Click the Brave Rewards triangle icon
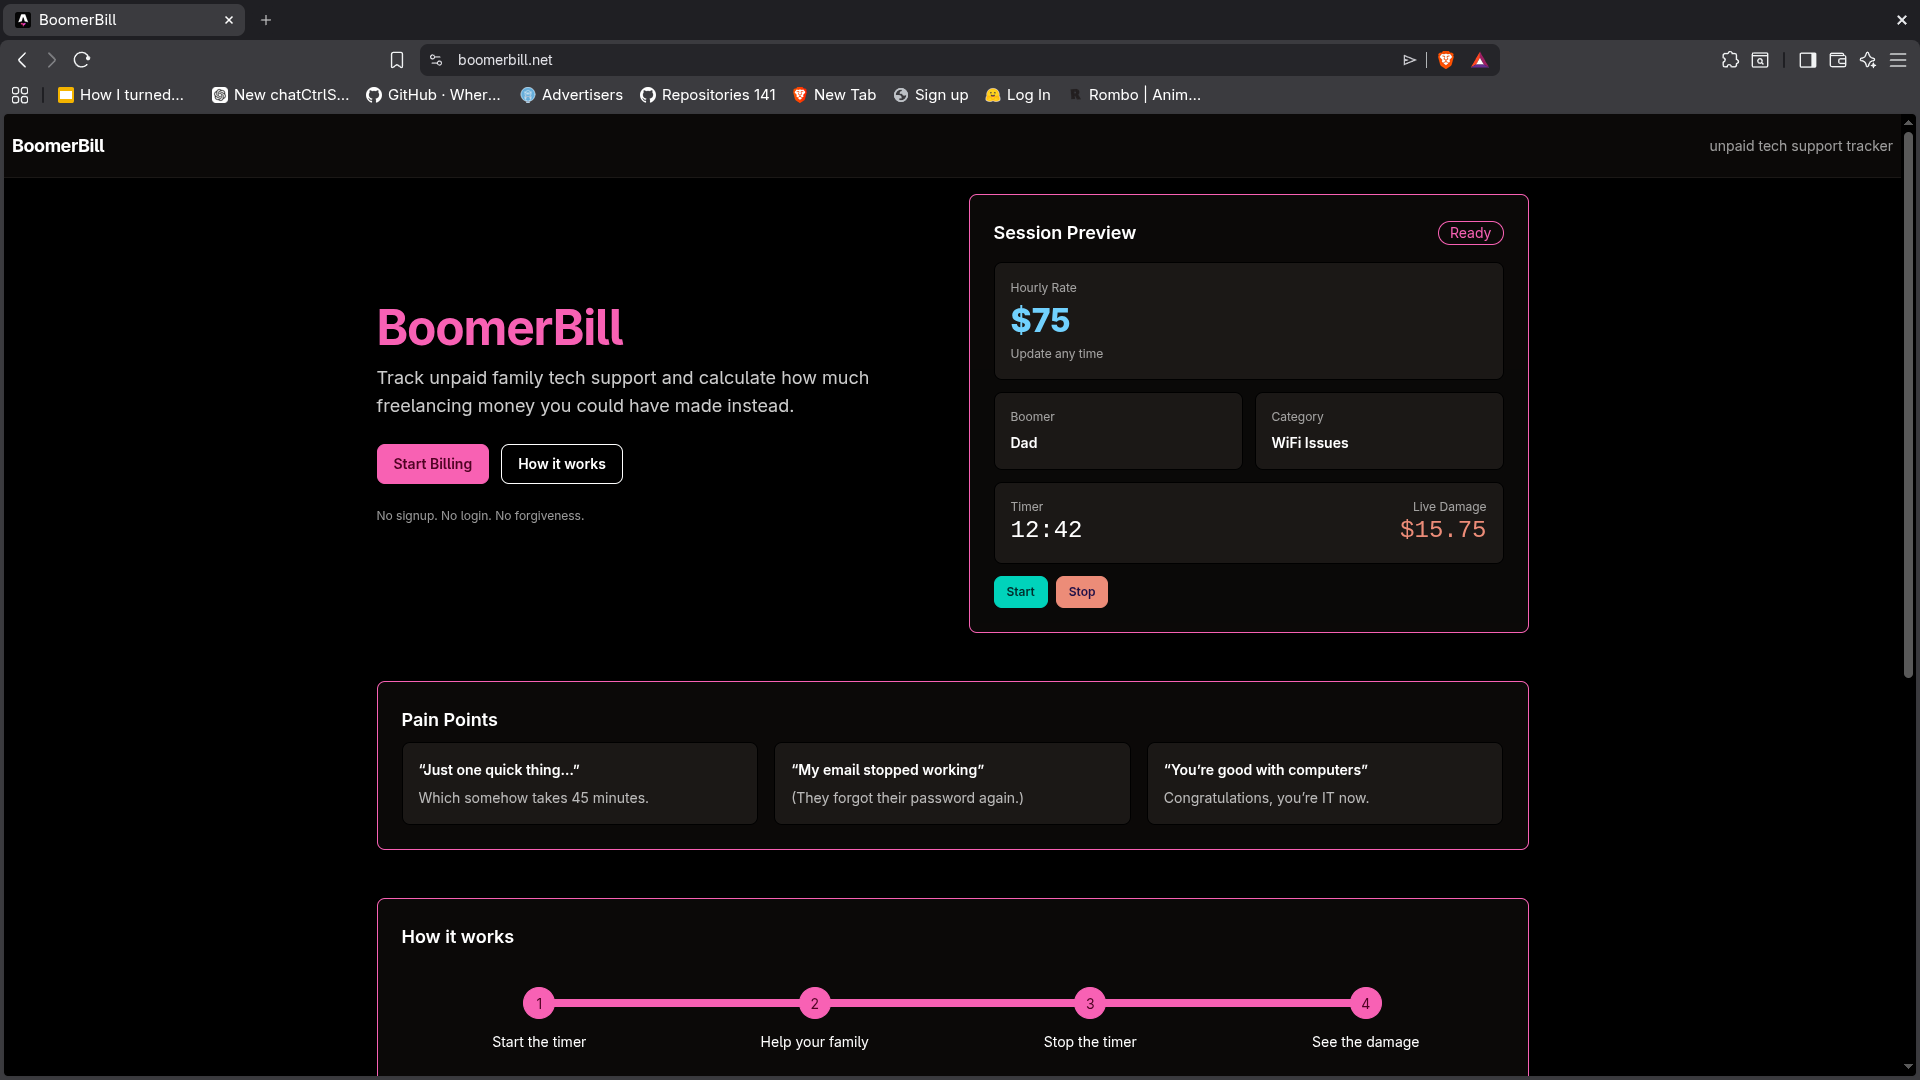This screenshot has height=1080, width=1920. point(1479,60)
